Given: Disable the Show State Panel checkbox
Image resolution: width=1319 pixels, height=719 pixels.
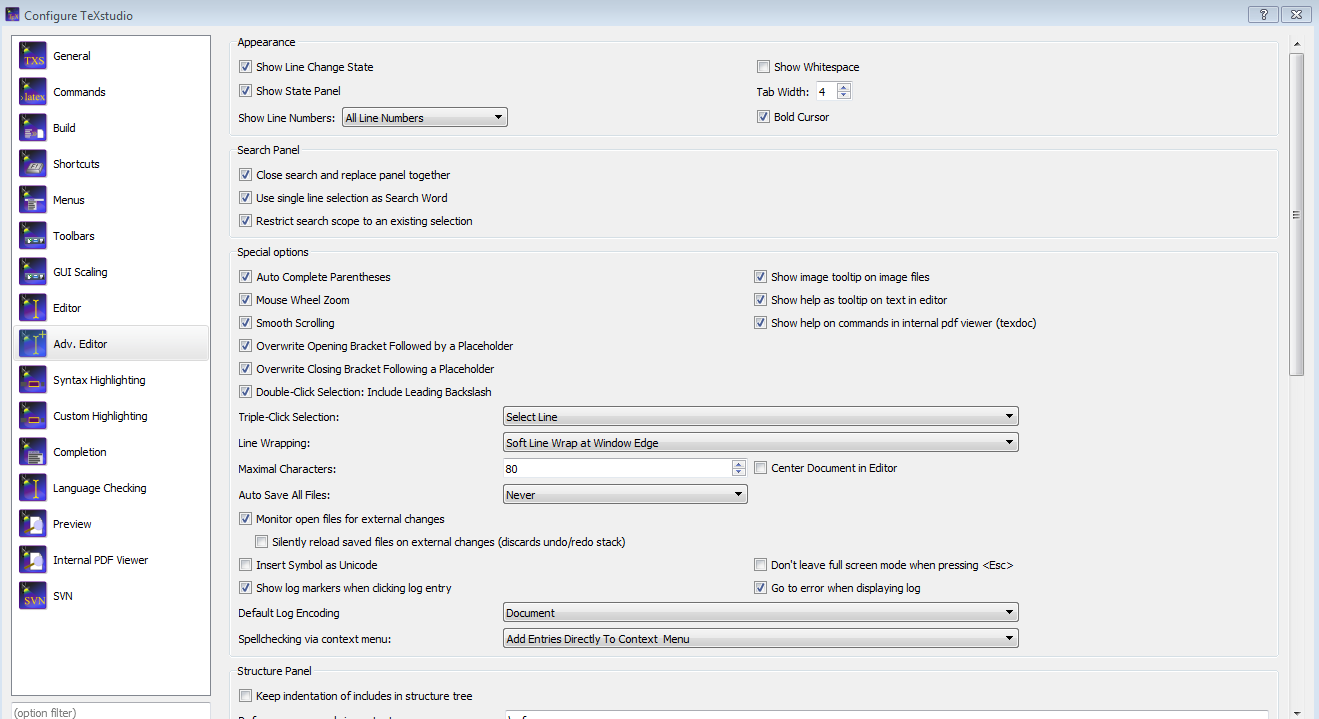Looking at the screenshot, I should coord(246,91).
